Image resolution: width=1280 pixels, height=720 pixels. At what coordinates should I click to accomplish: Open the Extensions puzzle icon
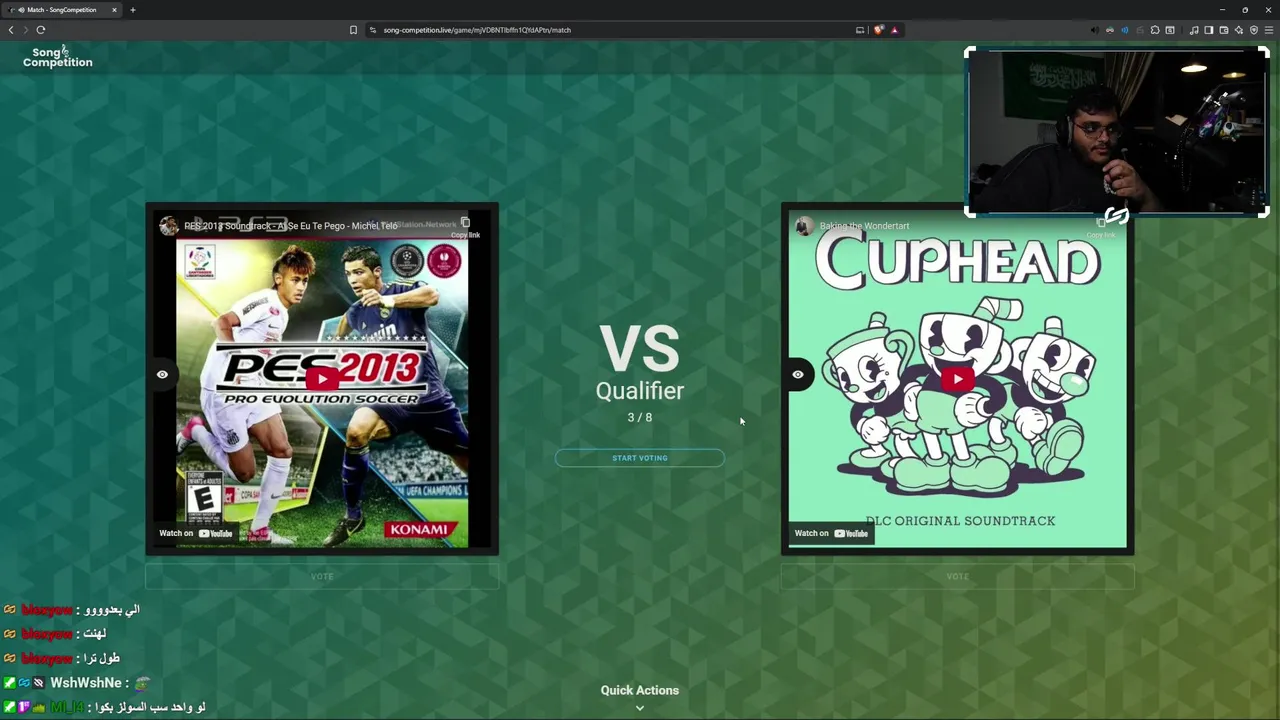pos(1155,30)
